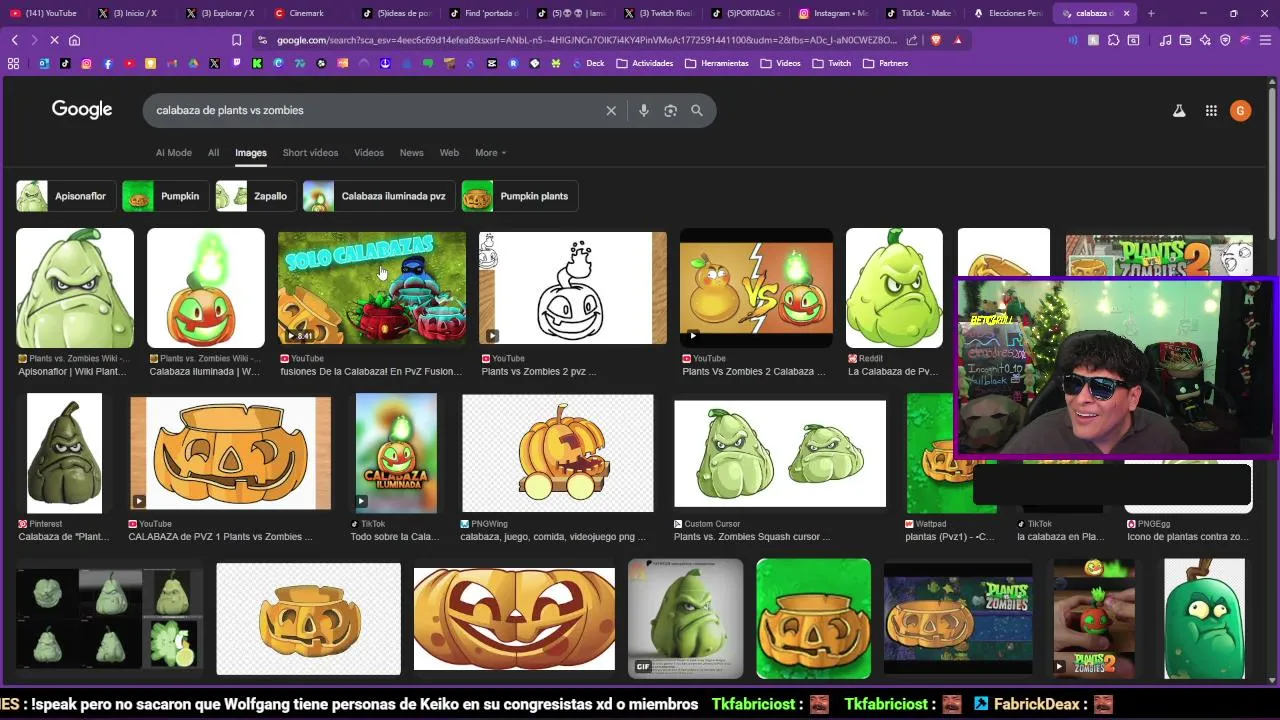
Task: Open the Brave Shields lion icon
Action: coord(936,40)
